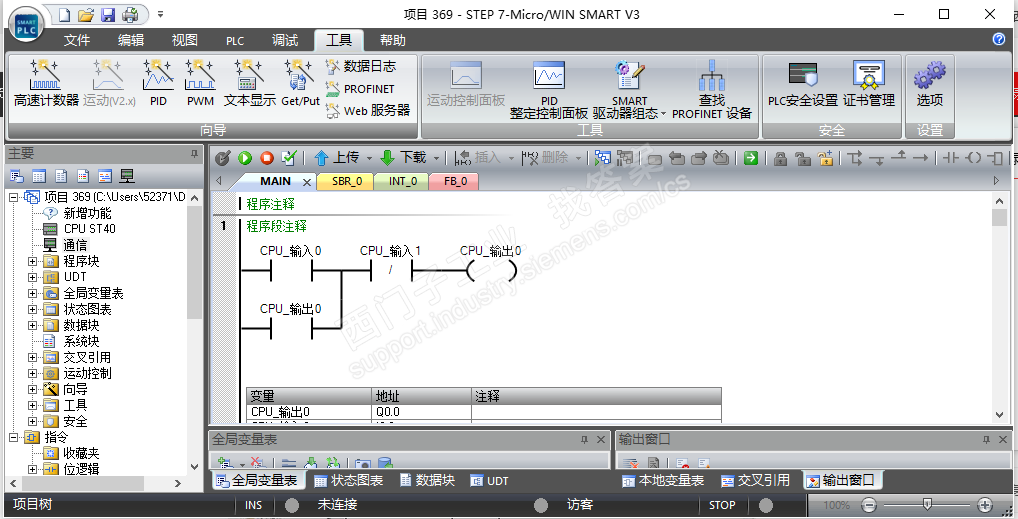Click the green RUN button in editor toolbar
Image resolution: width=1018 pixels, height=519 pixels.
click(245, 158)
